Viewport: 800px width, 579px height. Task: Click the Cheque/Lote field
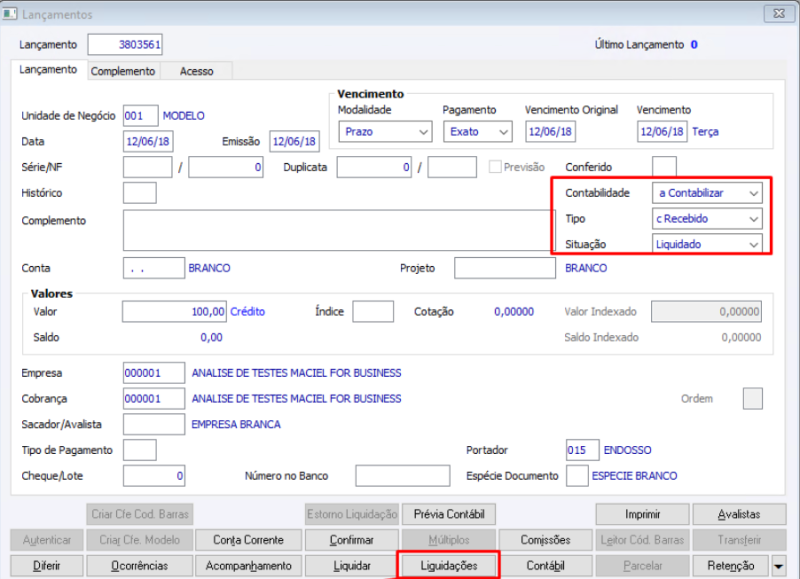click(154, 476)
